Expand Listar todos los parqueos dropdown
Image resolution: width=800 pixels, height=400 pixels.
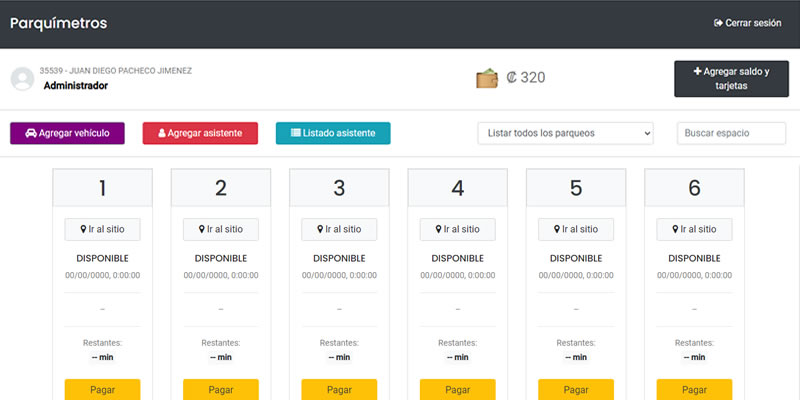tap(566, 133)
